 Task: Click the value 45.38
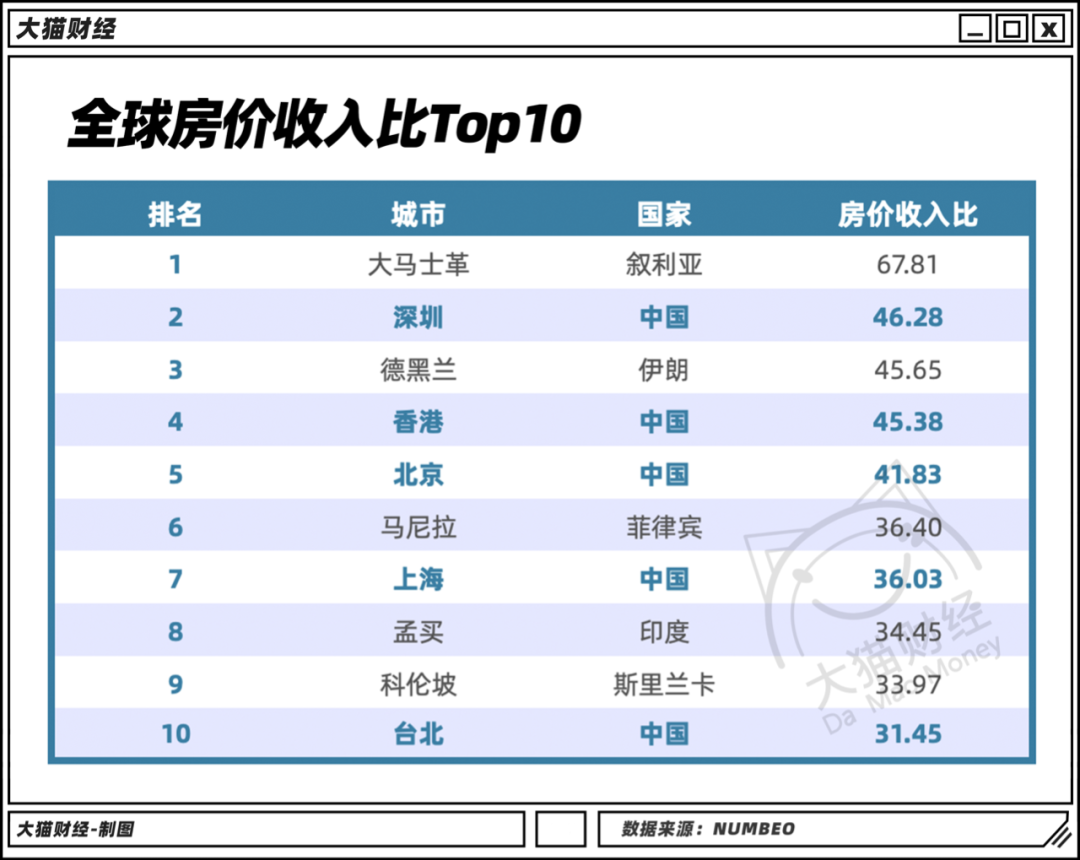click(x=908, y=421)
